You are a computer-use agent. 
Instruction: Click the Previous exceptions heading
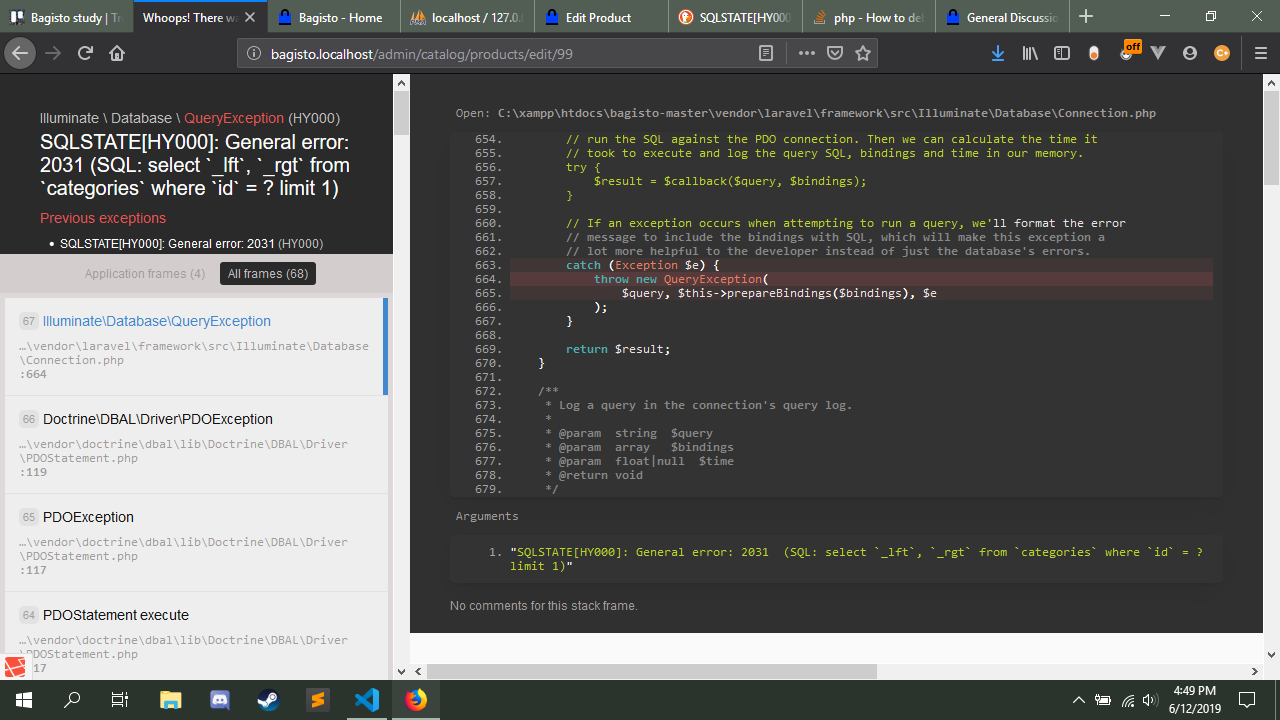103,218
